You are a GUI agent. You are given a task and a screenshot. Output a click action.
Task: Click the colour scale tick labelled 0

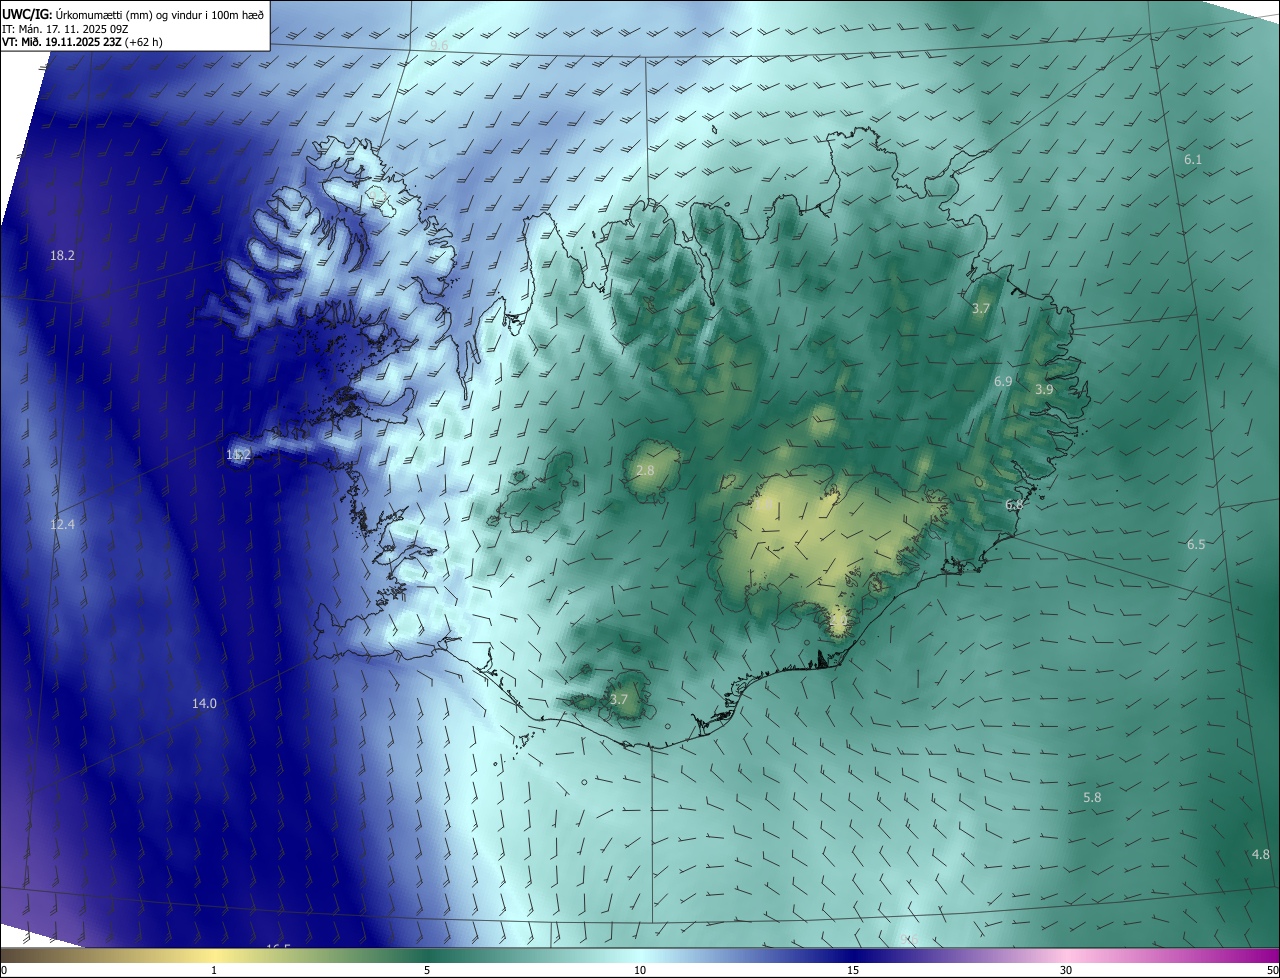pyautogui.click(x=3, y=970)
